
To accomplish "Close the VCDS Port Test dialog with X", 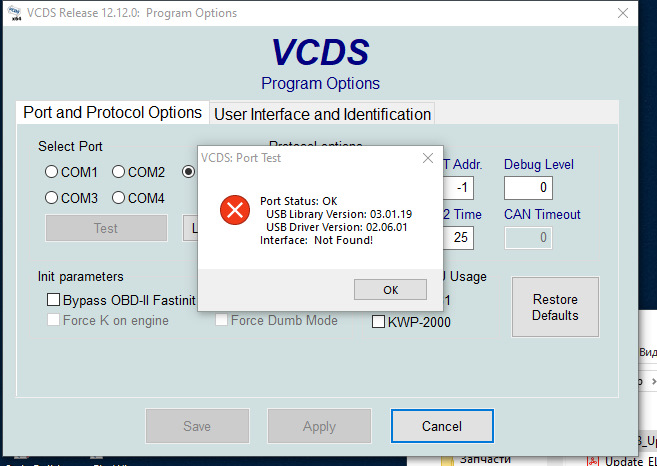I will point(428,158).
